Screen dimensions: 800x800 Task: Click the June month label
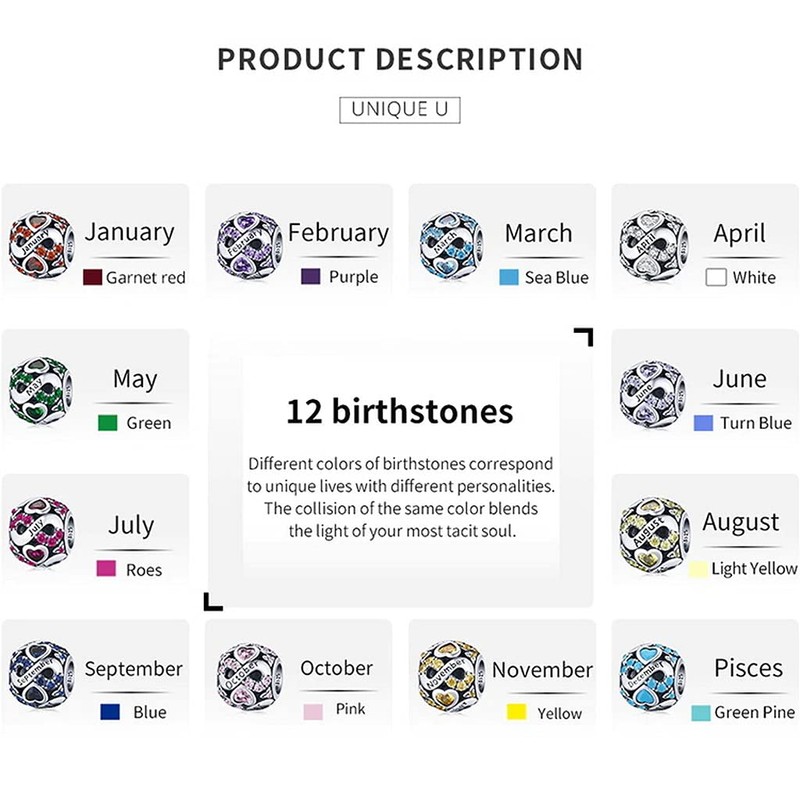[740, 379]
